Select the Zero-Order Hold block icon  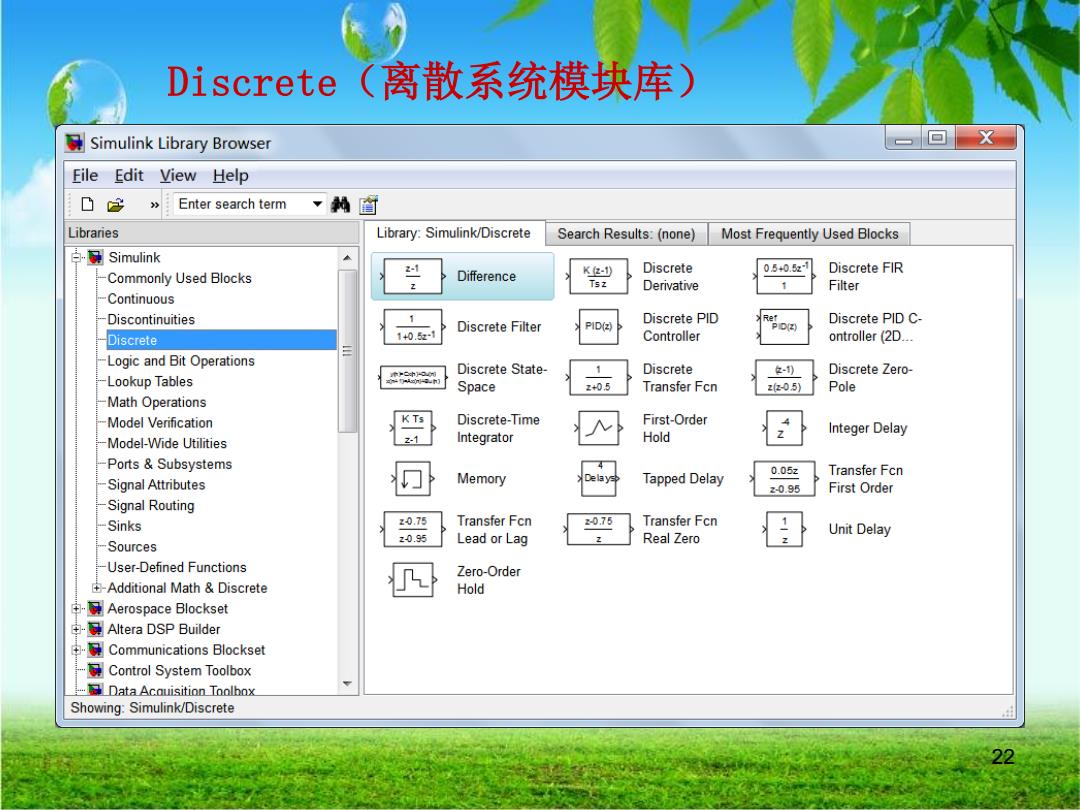[x=413, y=580]
